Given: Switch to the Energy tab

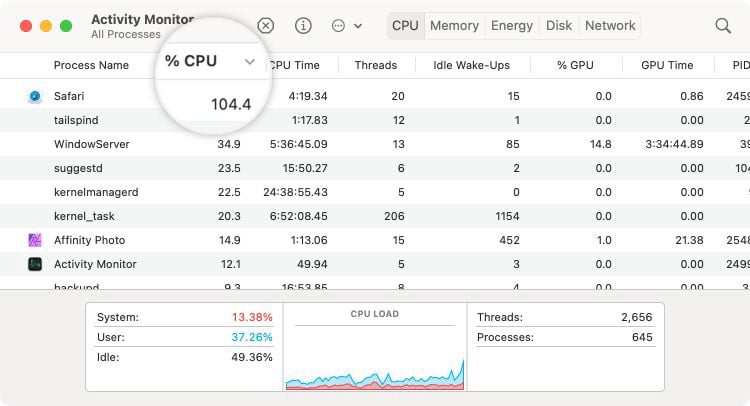Looking at the screenshot, I should tap(512, 26).
